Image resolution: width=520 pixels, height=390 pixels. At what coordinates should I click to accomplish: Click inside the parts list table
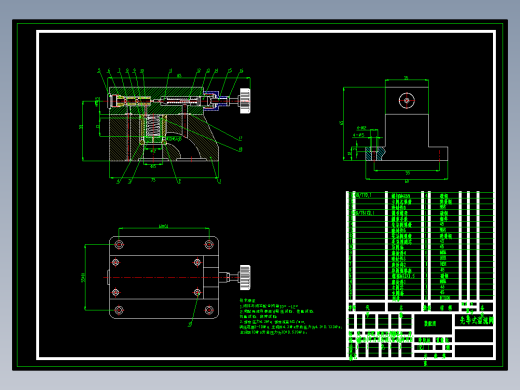[420, 246]
